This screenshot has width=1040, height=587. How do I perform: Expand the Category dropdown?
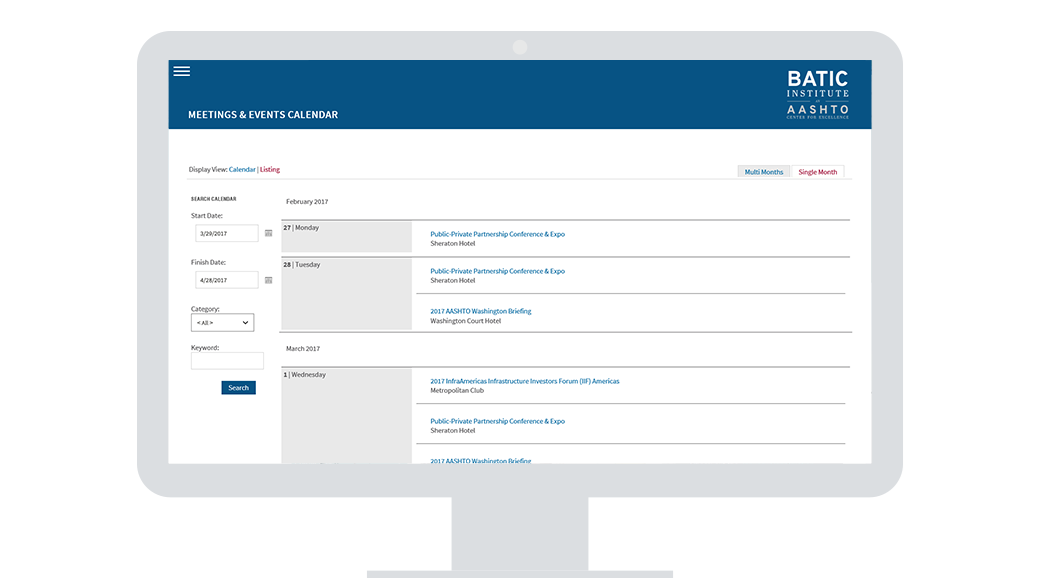pyautogui.click(x=222, y=323)
